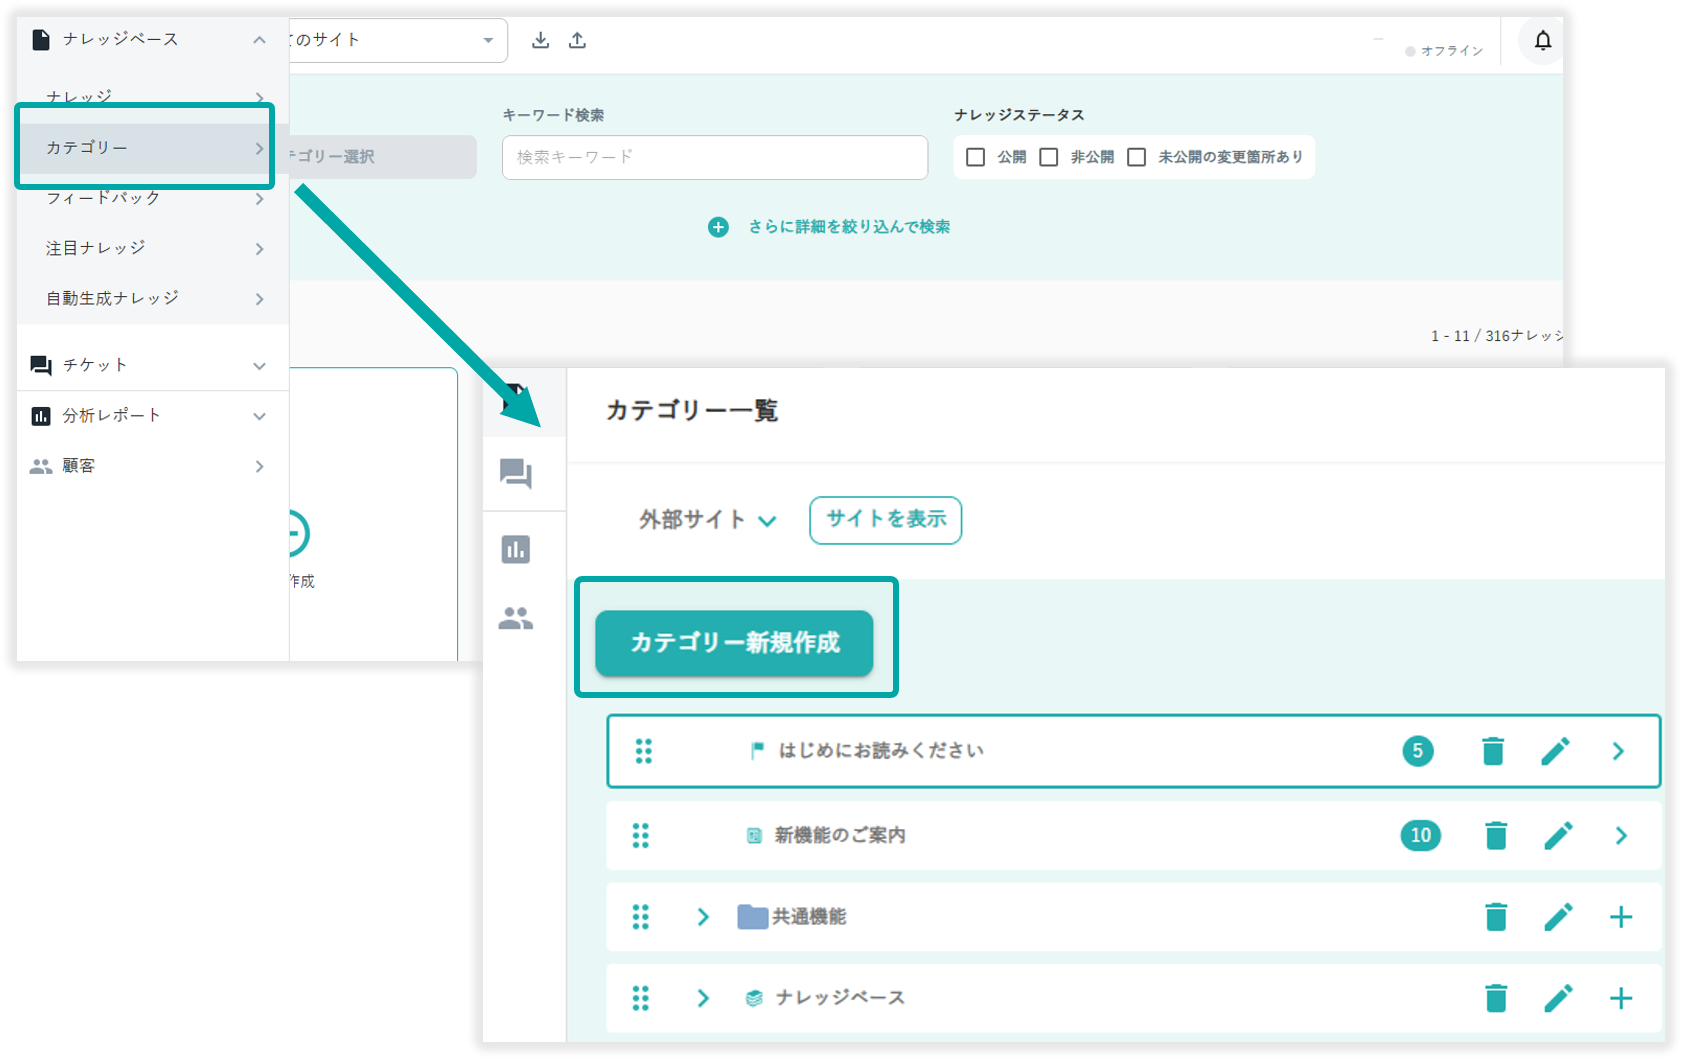The image size is (1682, 1059).
Task: Grab the drag handle for ナレッジベース row
Action: tap(641, 998)
